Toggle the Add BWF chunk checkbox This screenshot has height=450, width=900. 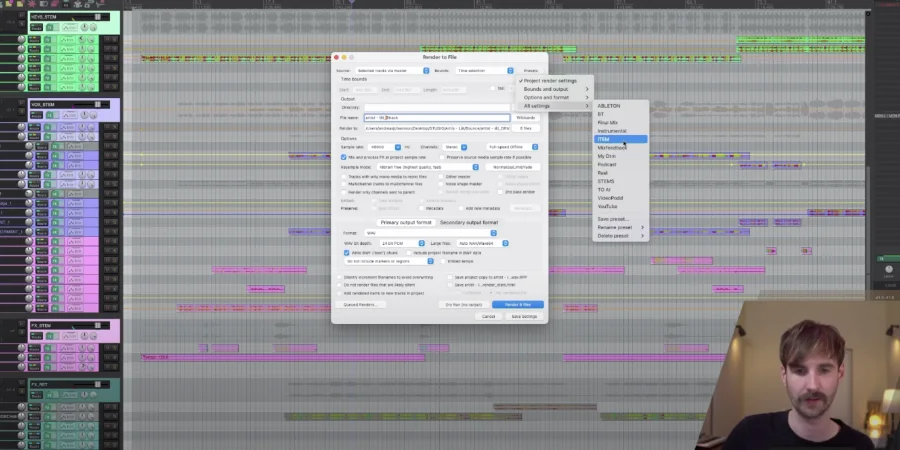point(346,253)
